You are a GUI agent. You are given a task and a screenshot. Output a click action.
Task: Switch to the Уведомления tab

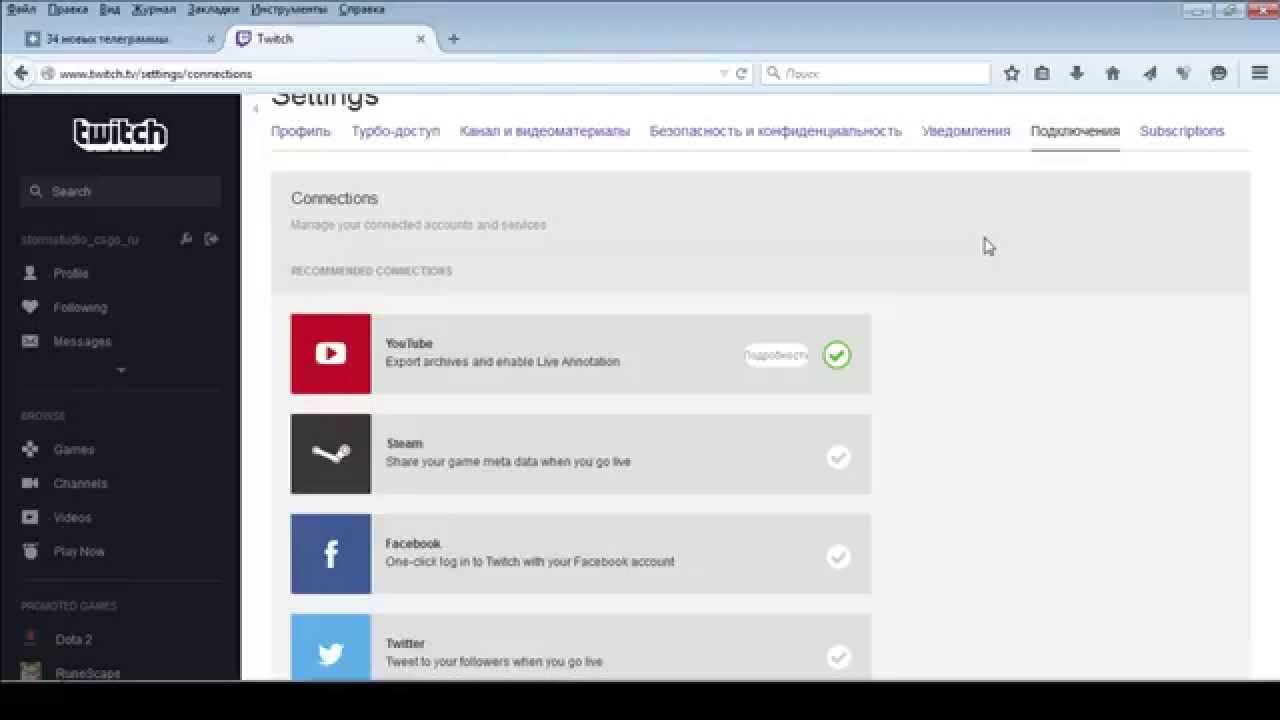966,131
